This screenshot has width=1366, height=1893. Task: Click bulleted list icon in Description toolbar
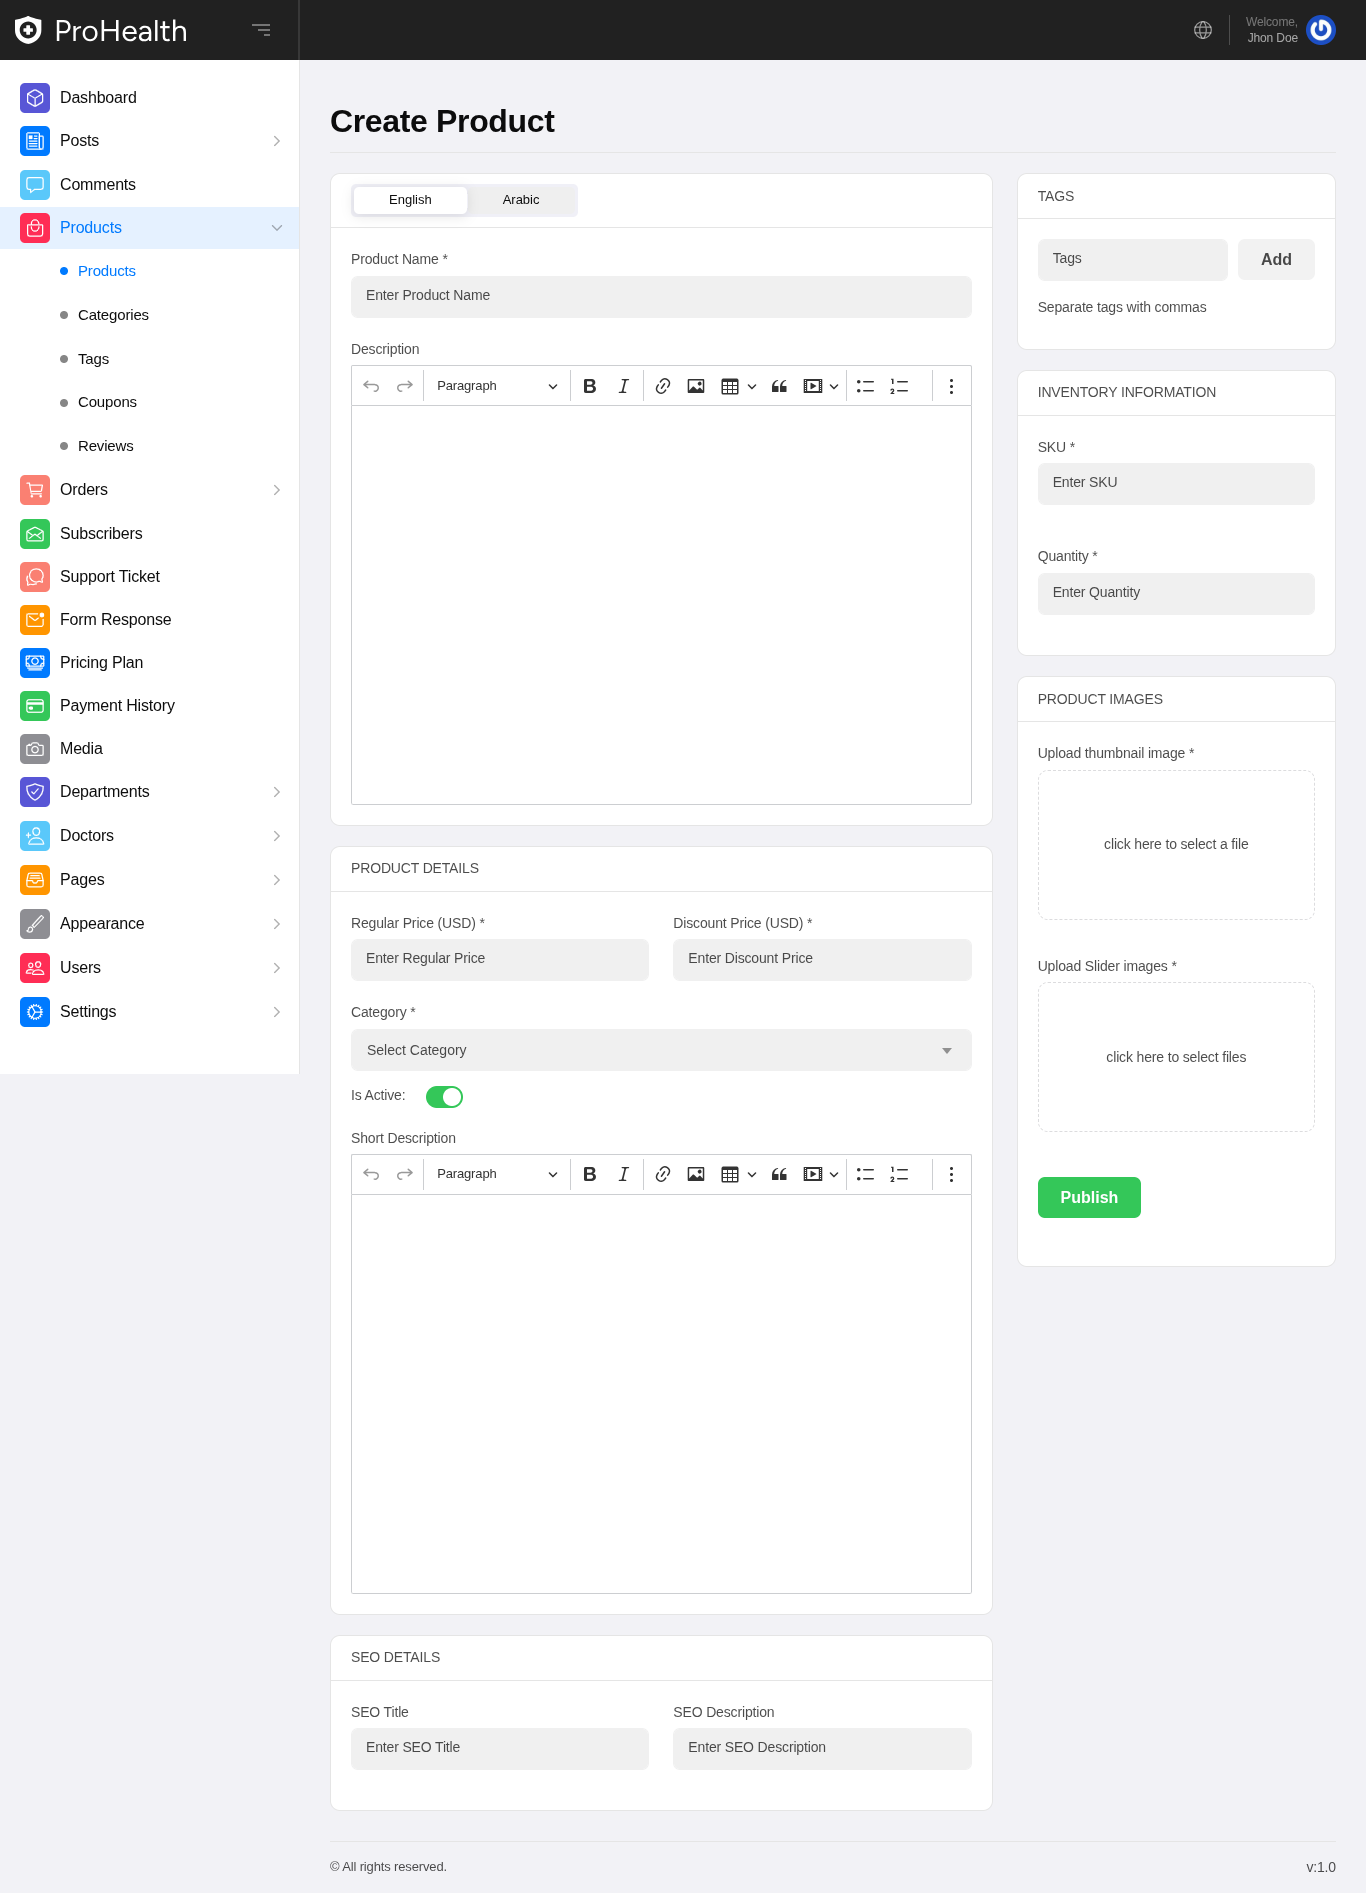865,386
